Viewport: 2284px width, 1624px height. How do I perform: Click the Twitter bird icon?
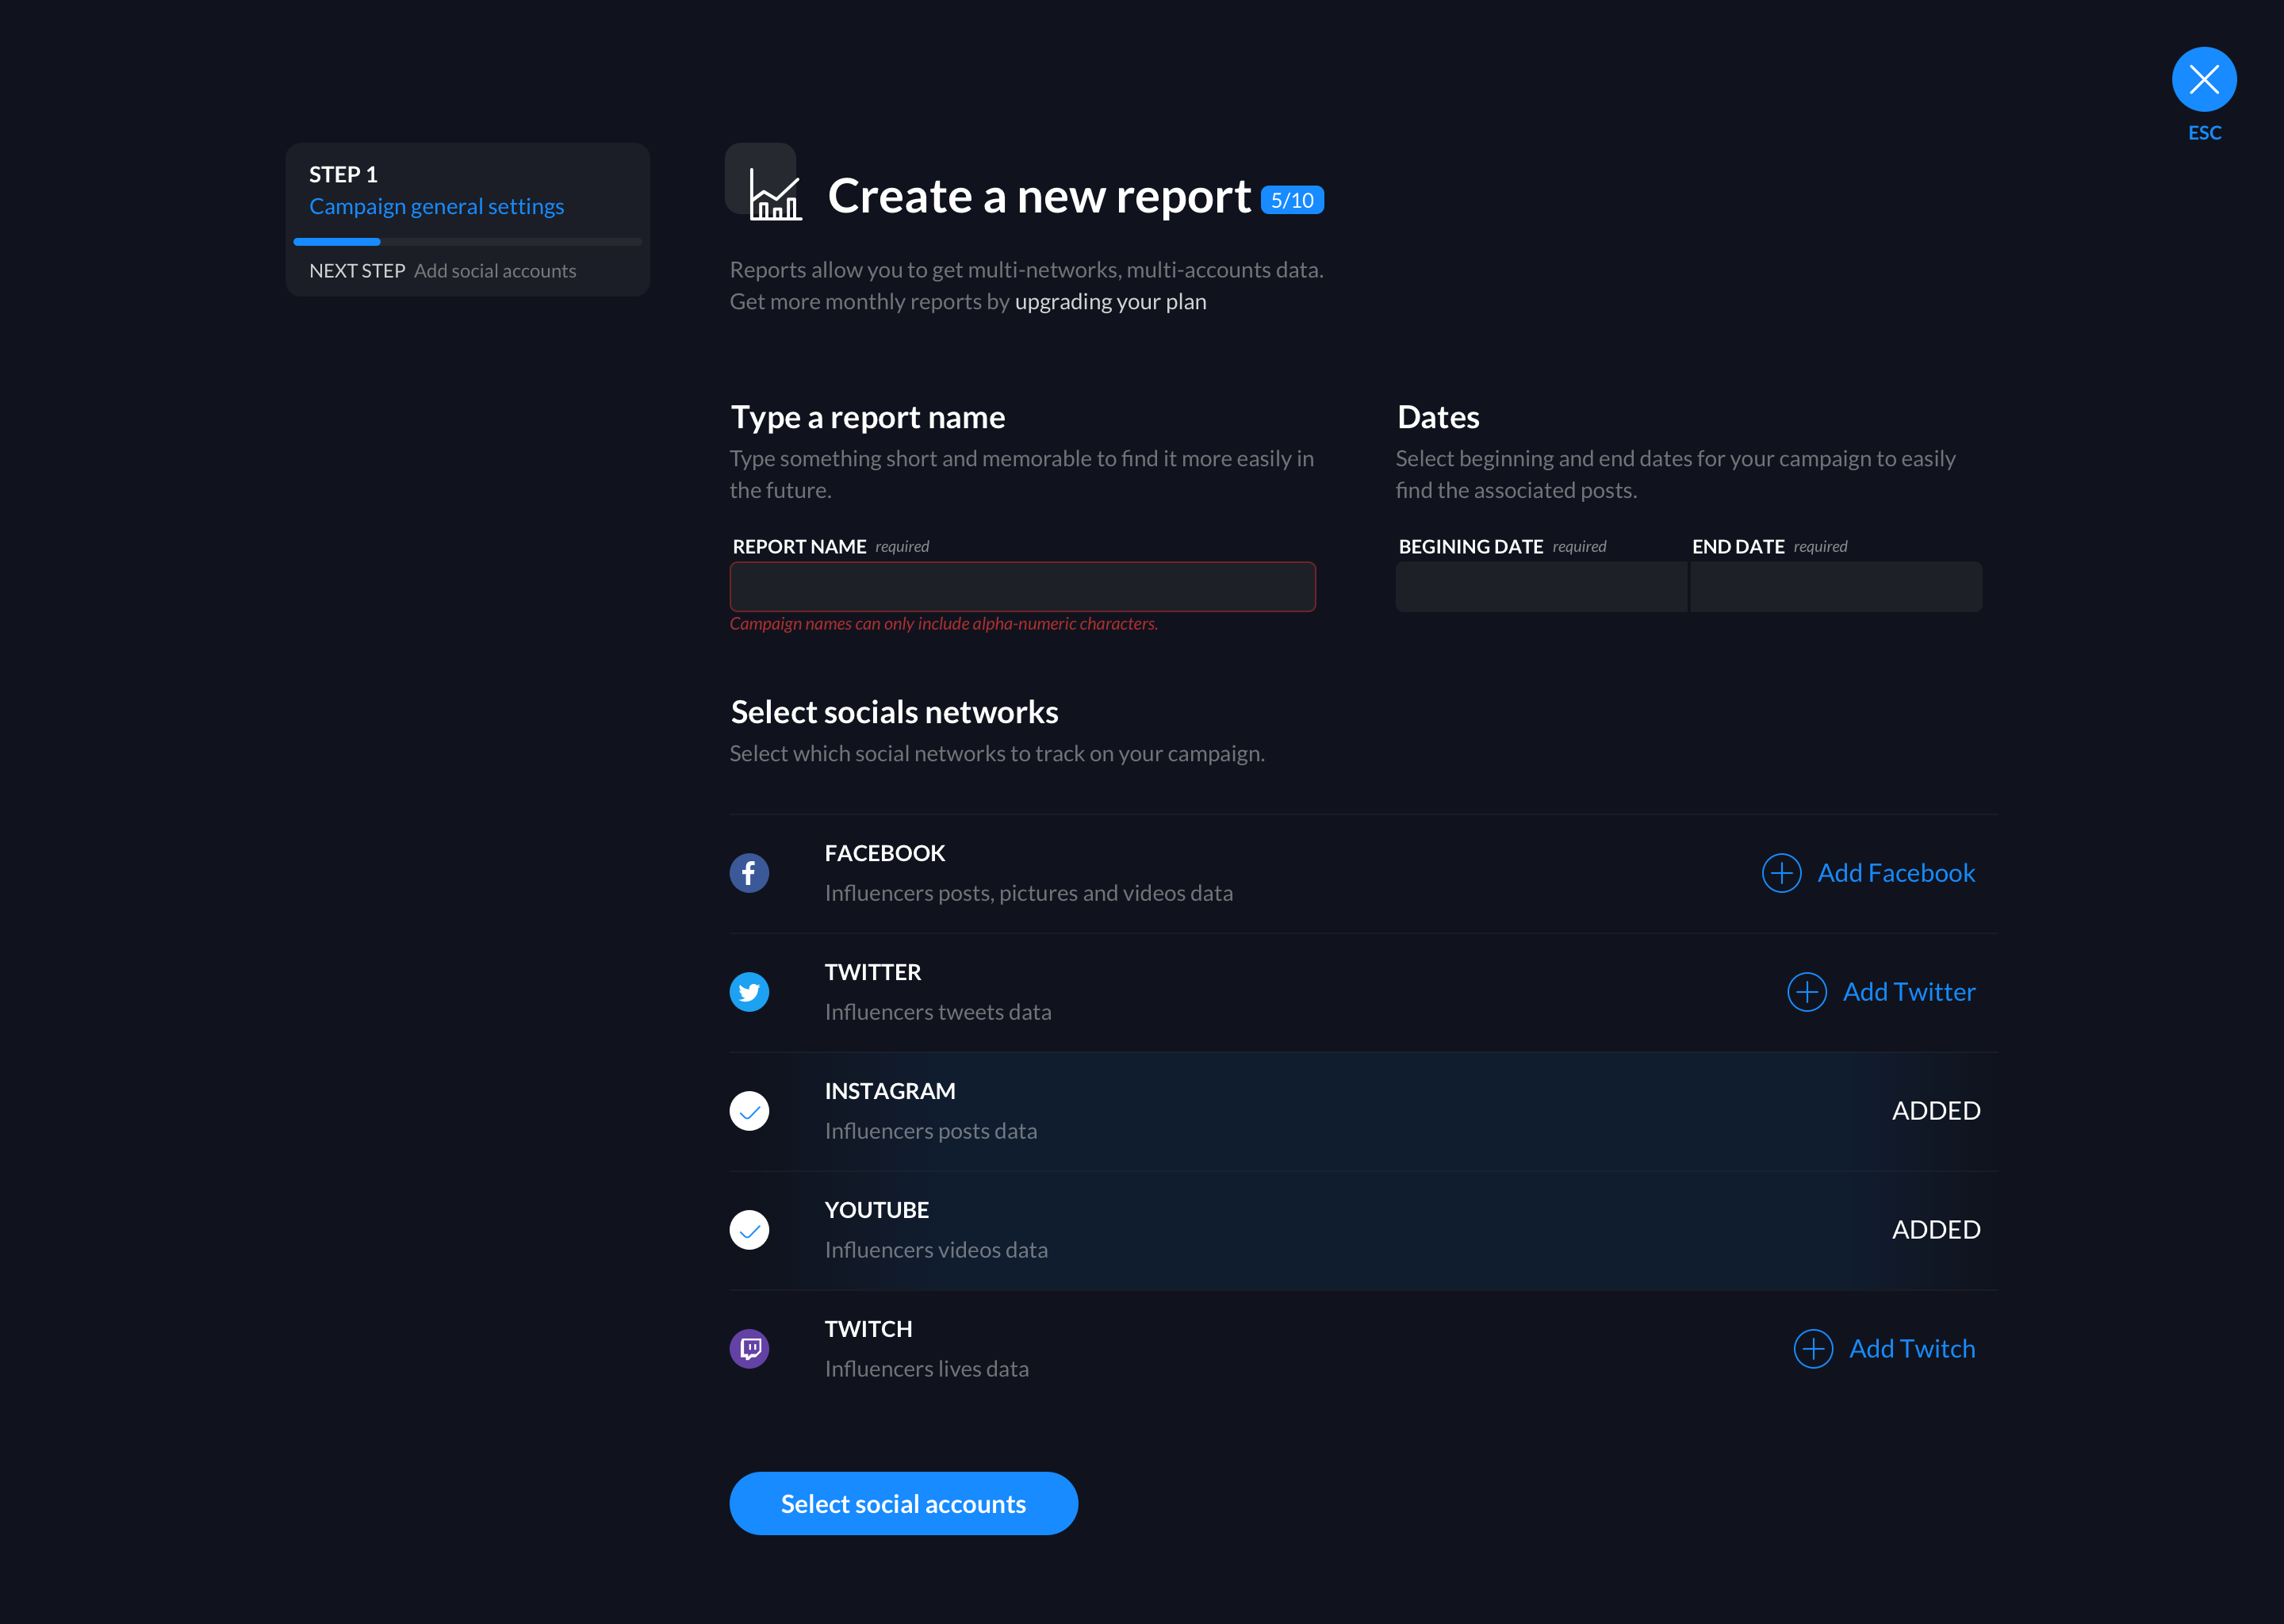pyautogui.click(x=749, y=992)
